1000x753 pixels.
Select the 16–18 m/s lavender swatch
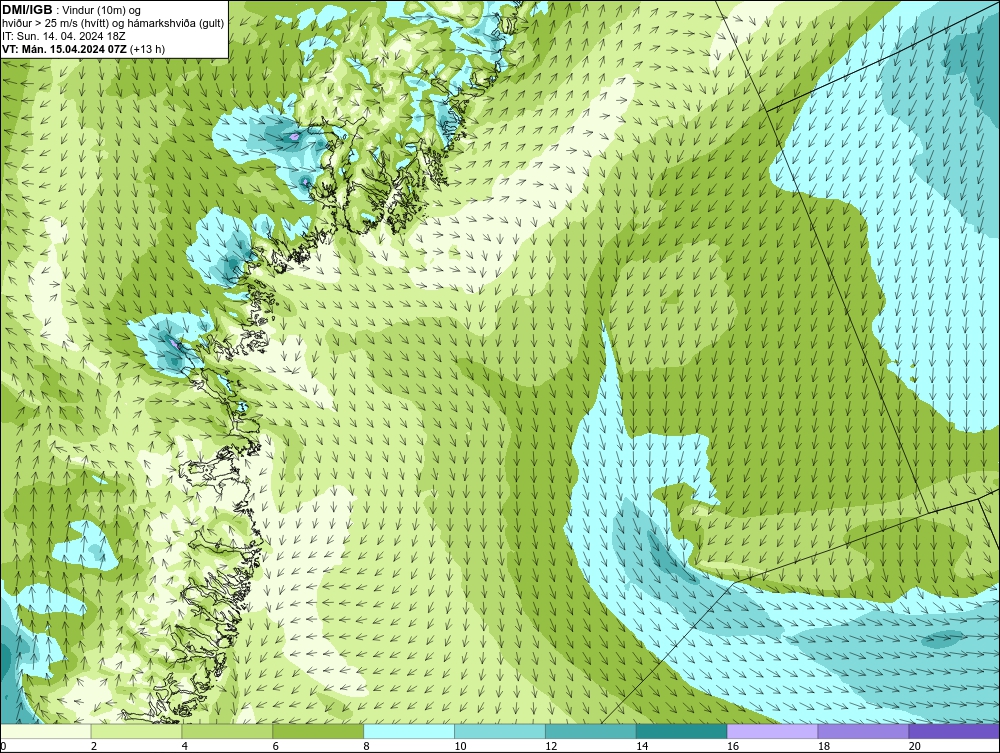tap(772, 731)
